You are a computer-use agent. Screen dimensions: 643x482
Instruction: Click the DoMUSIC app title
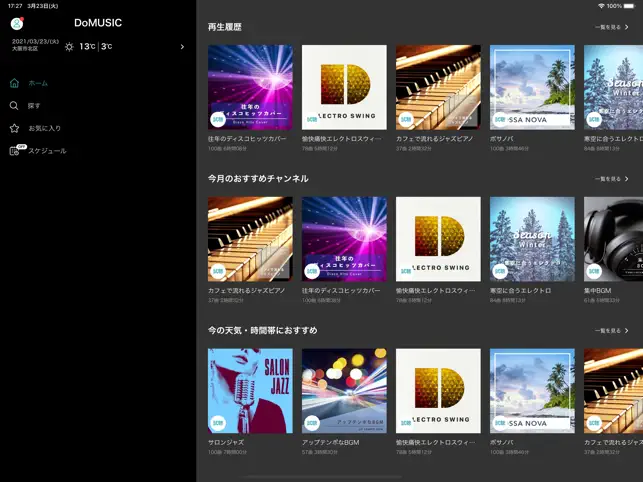(x=98, y=23)
